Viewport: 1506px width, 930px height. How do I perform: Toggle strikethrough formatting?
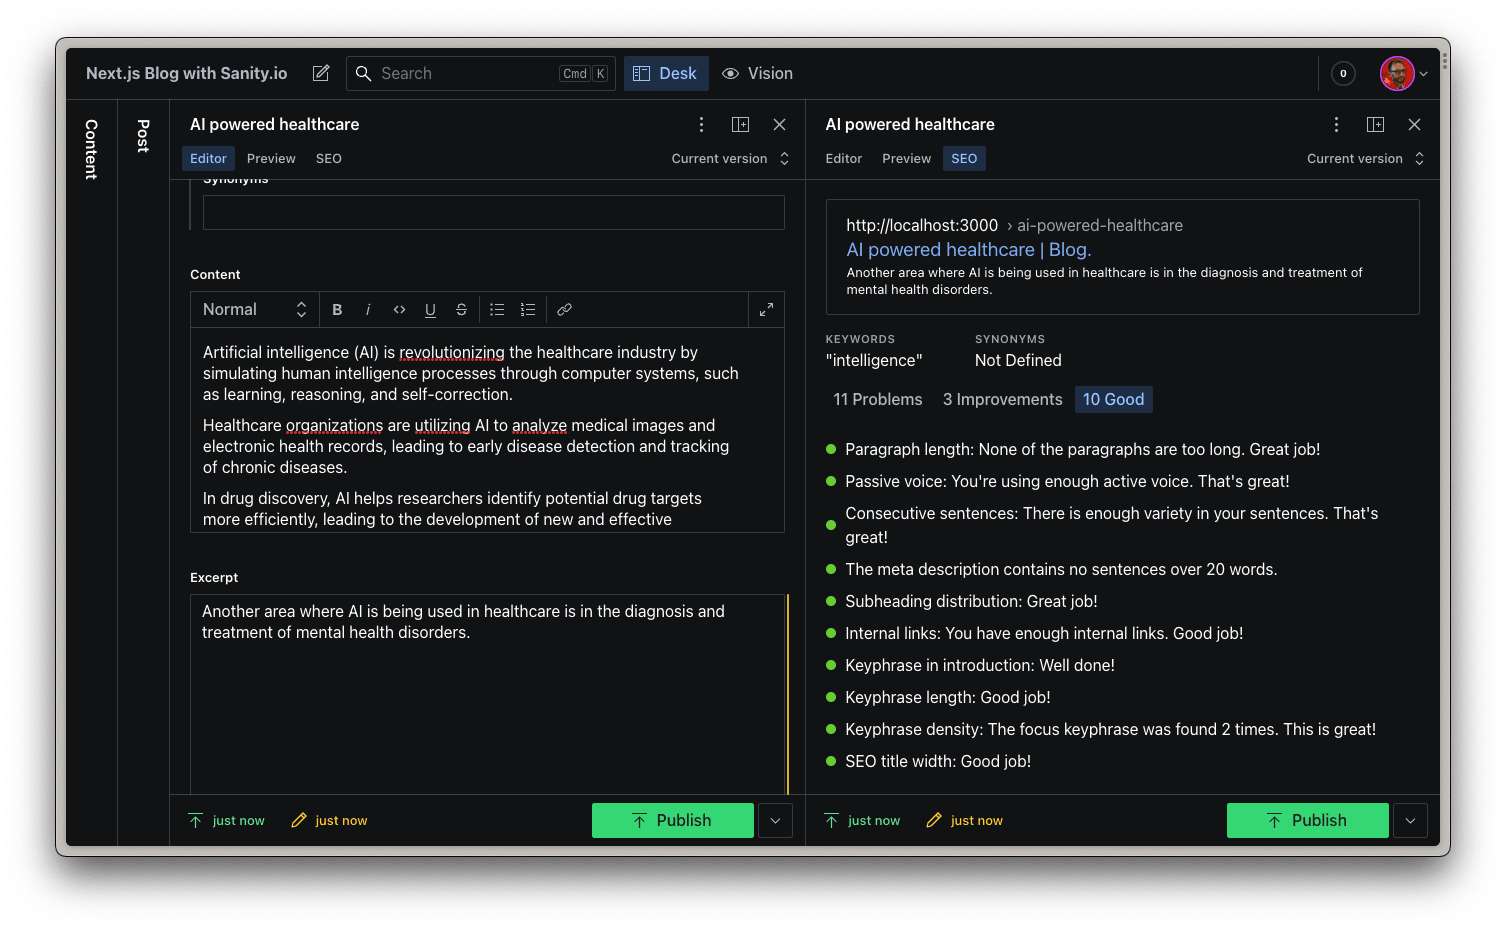tap(461, 309)
